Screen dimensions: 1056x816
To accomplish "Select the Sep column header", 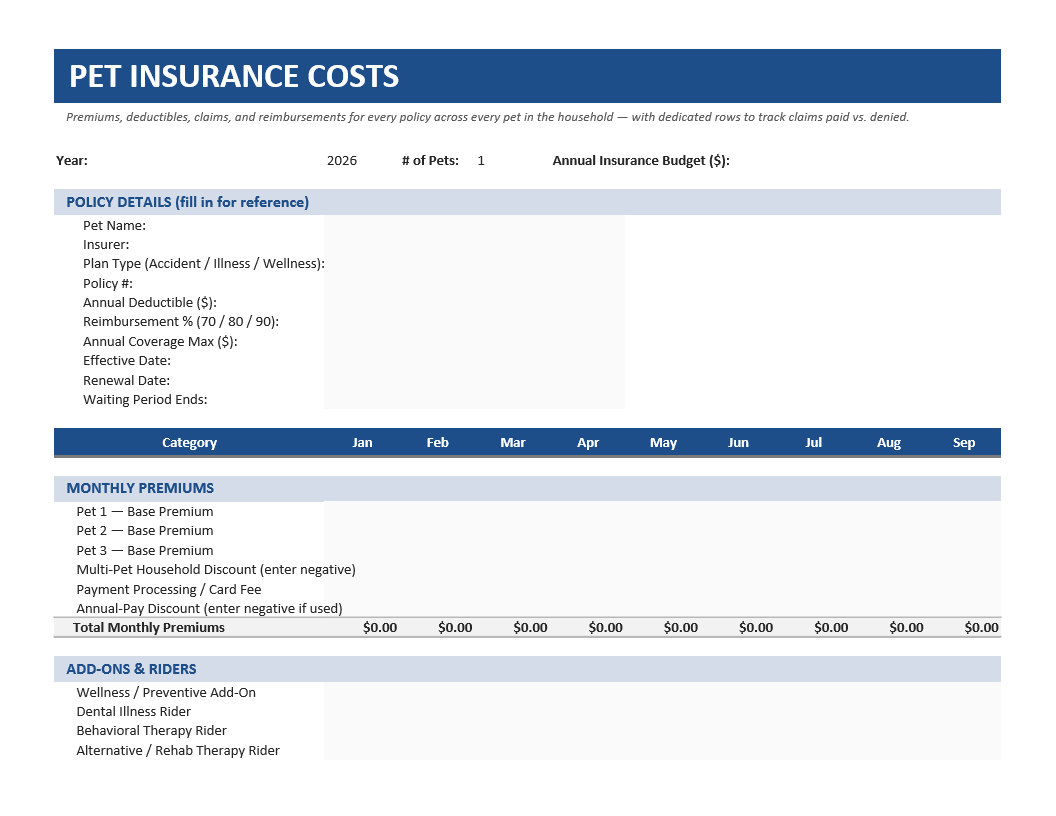I will click(964, 442).
